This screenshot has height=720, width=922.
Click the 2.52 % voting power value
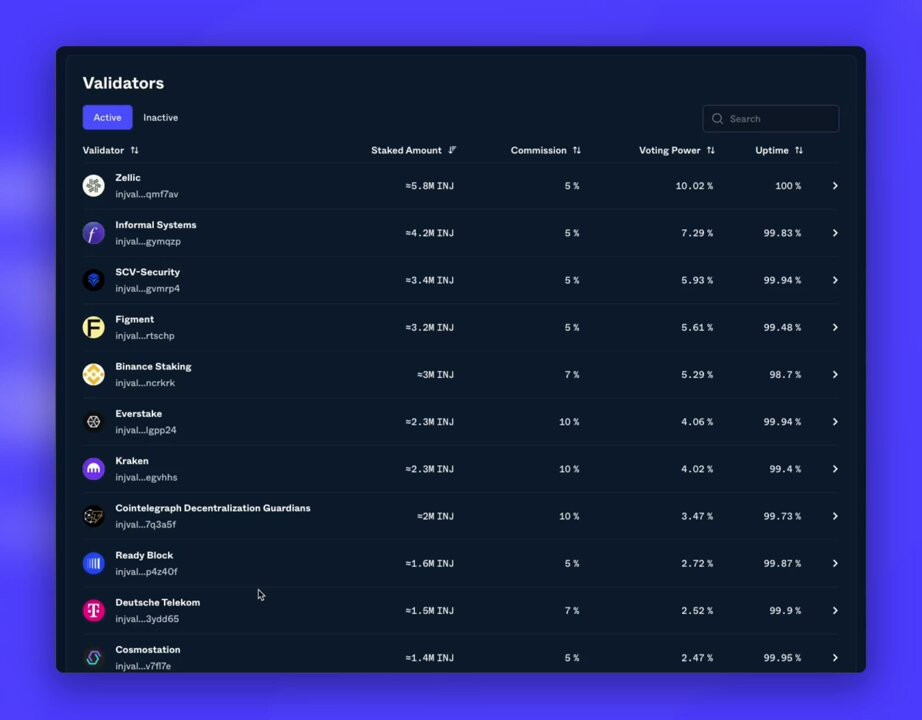(x=697, y=611)
